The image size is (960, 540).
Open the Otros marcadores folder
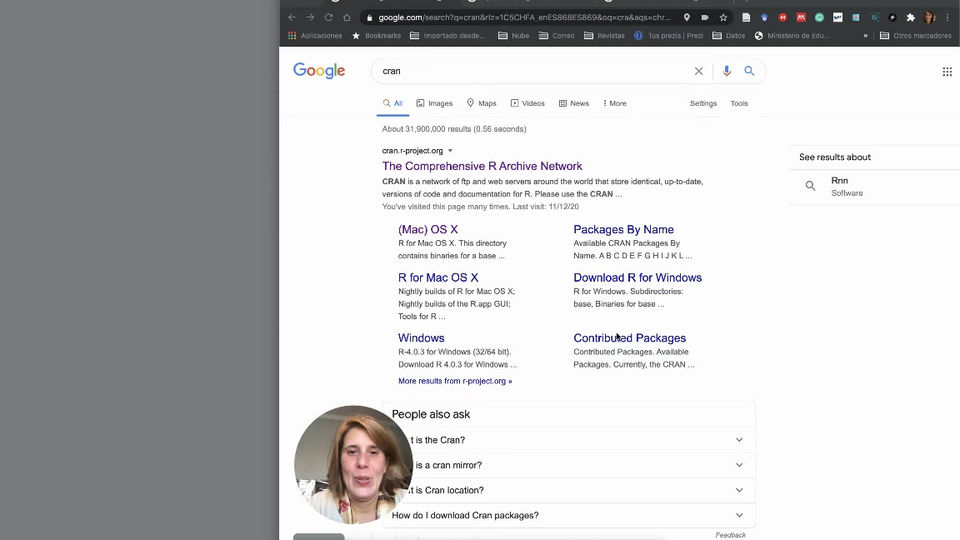point(915,36)
